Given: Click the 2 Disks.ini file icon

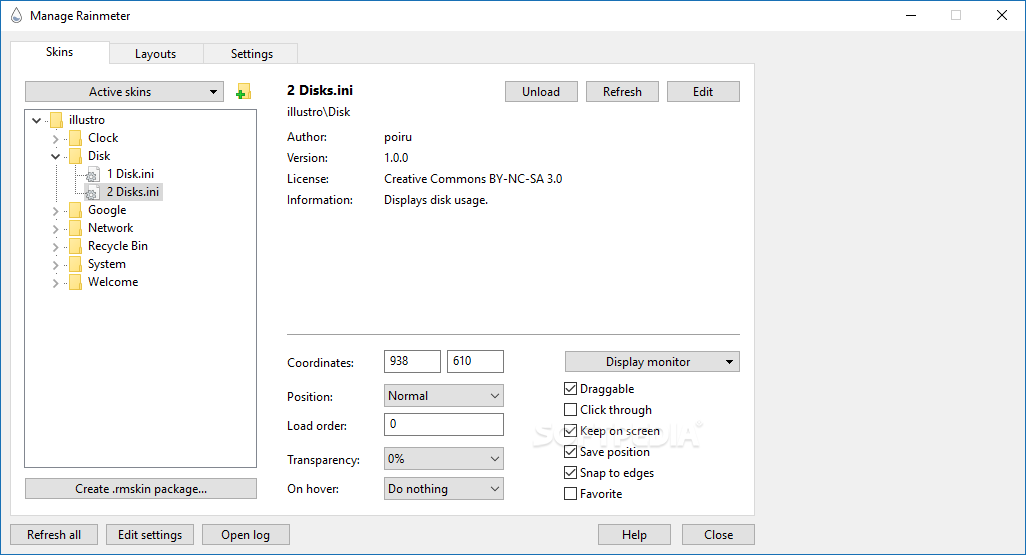Looking at the screenshot, I should [x=93, y=192].
